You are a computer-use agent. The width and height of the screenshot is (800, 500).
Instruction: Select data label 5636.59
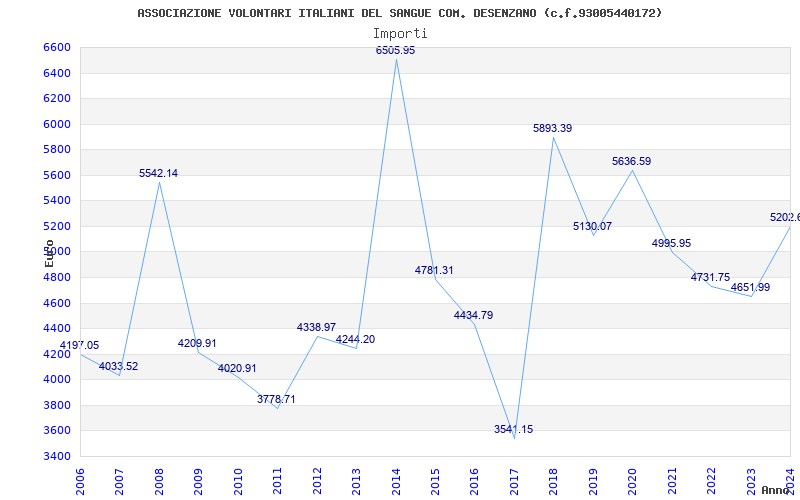tap(632, 161)
